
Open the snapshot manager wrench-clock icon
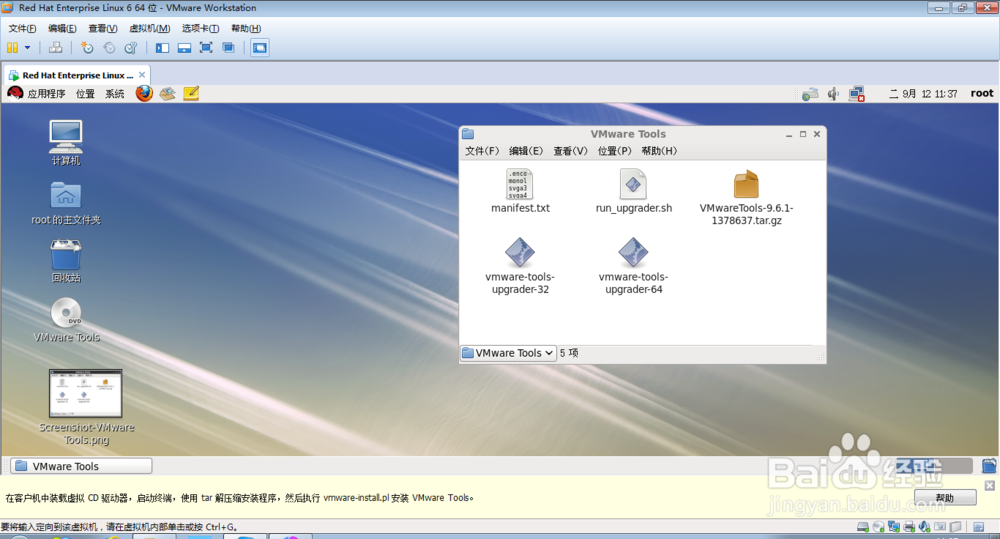[131, 48]
